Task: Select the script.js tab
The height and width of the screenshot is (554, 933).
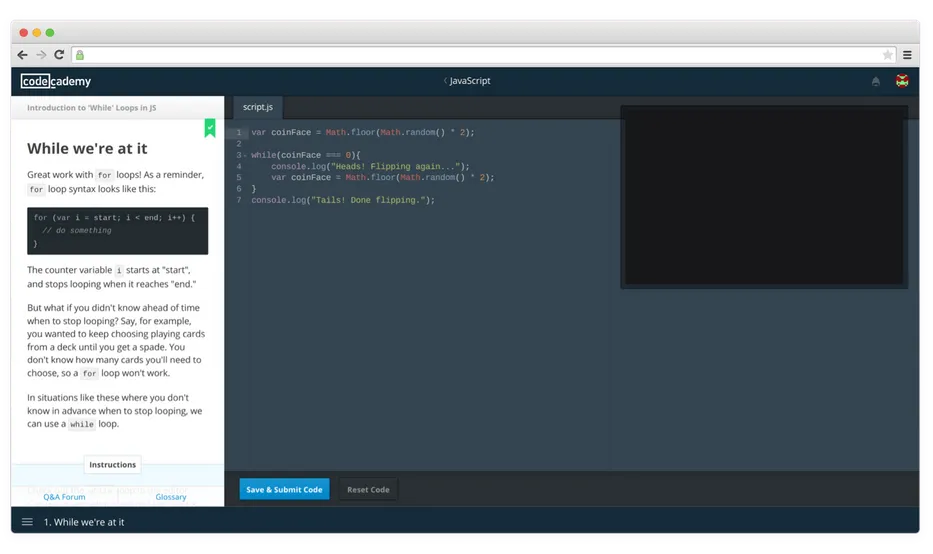Action: click(258, 106)
